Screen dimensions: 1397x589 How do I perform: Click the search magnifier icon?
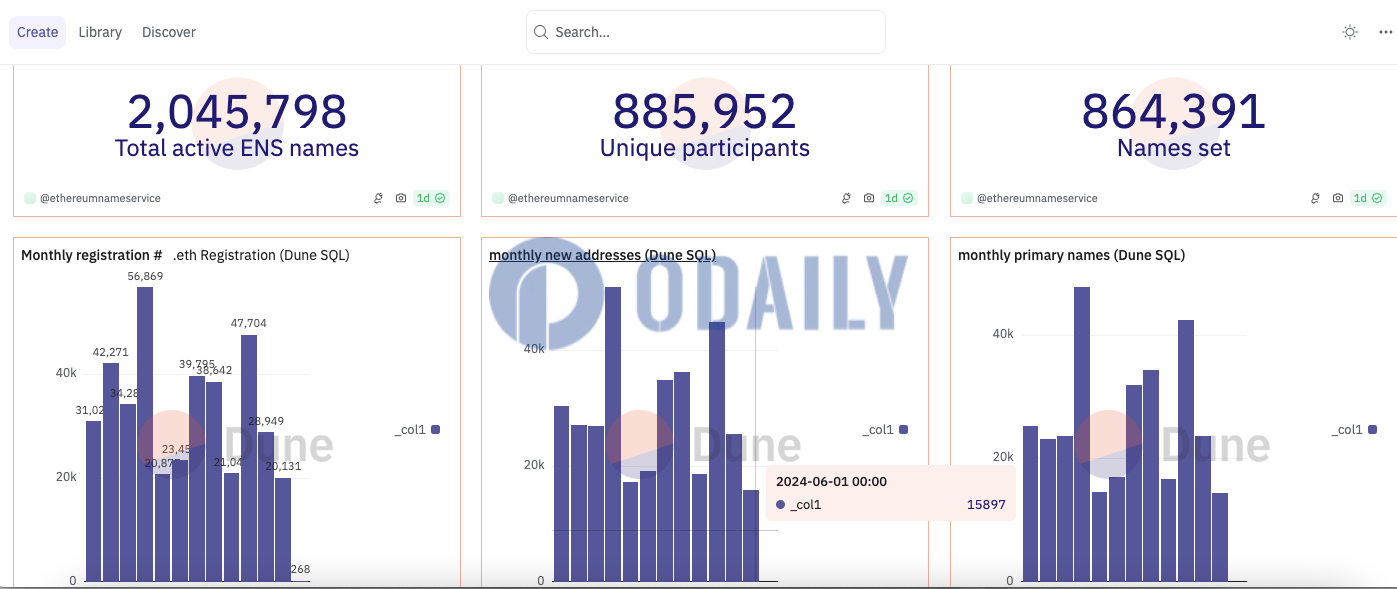pyautogui.click(x=541, y=32)
